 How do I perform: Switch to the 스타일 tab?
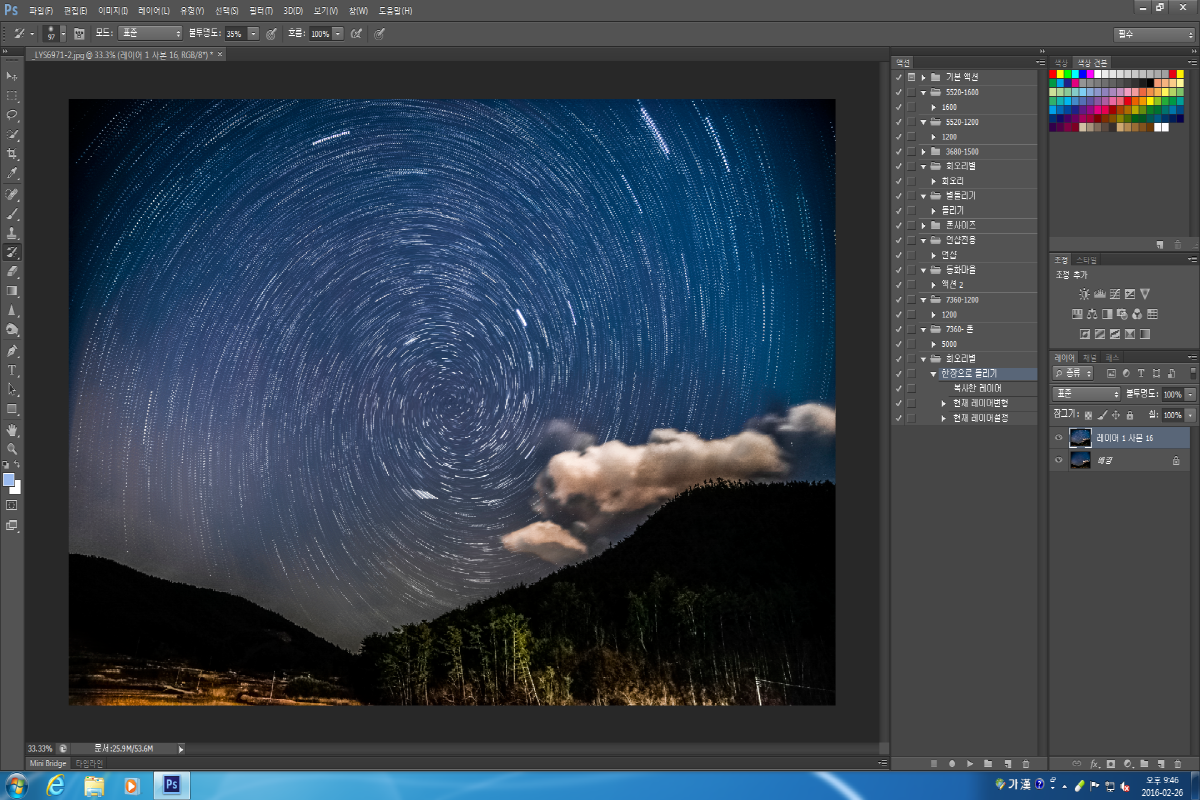[1086, 260]
